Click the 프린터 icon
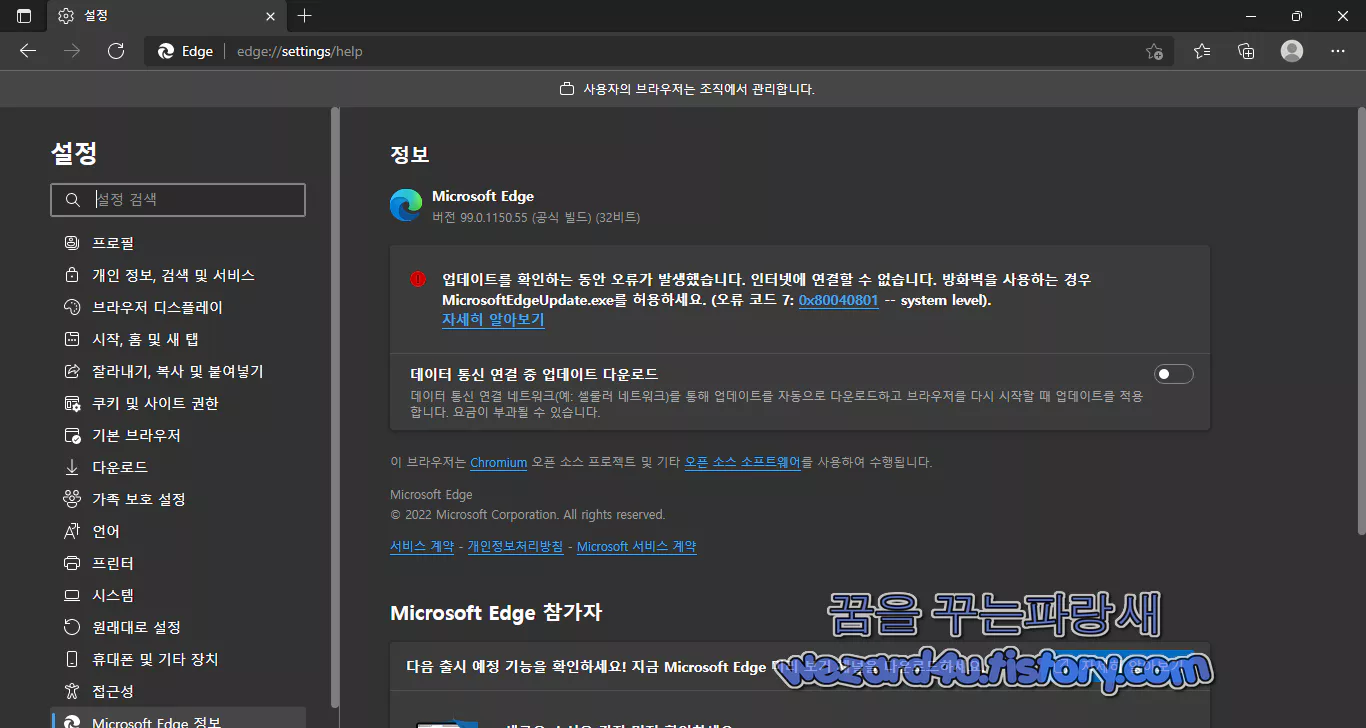The width and height of the screenshot is (1366, 728). pyautogui.click(x=72, y=563)
